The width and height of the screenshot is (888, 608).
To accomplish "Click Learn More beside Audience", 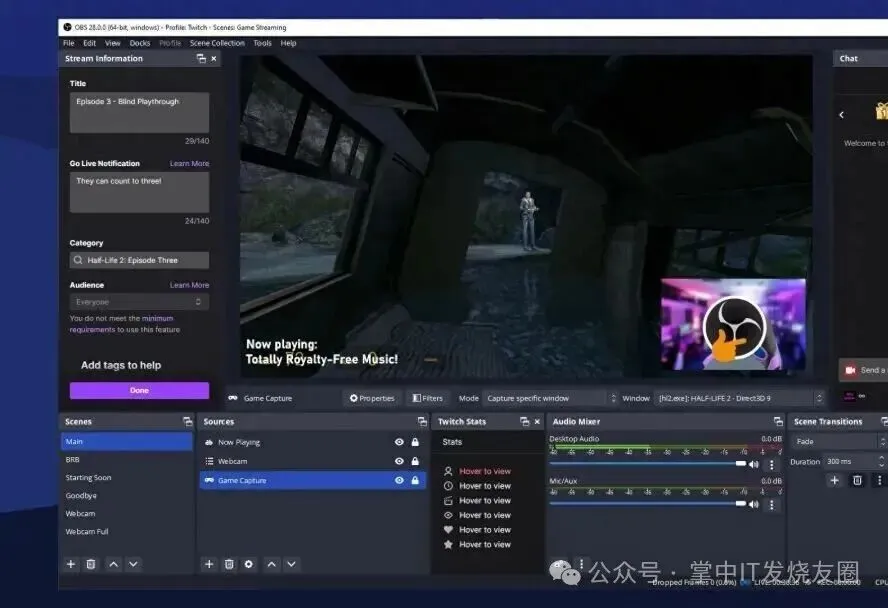I will pyautogui.click(x=189, y=285).
